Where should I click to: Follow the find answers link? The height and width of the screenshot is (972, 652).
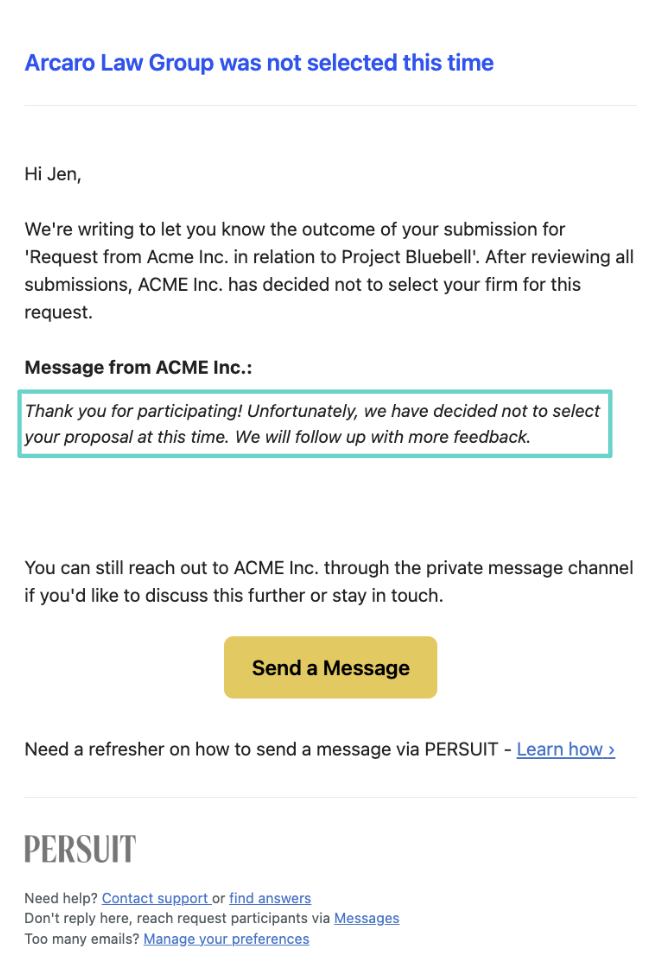click(270, 898)
